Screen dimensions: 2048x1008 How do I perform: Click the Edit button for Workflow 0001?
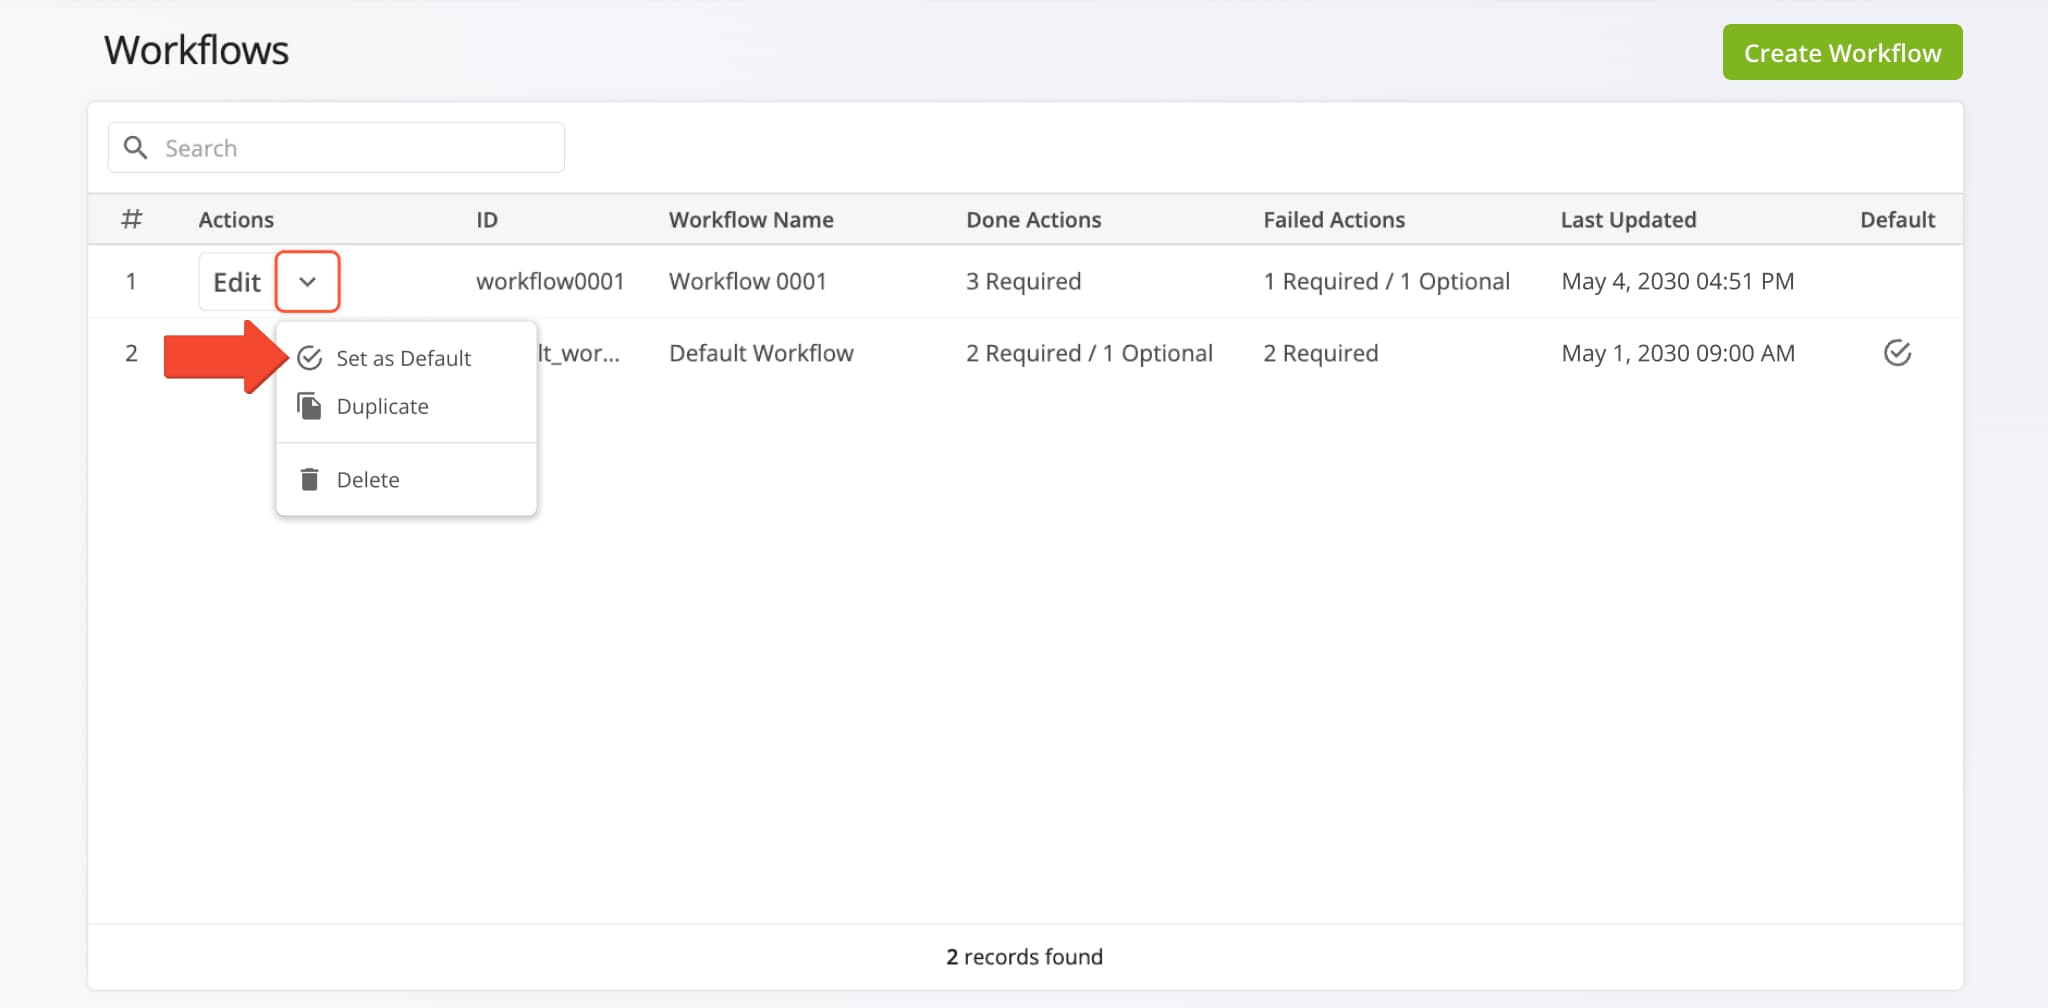[x=237, y=282]
